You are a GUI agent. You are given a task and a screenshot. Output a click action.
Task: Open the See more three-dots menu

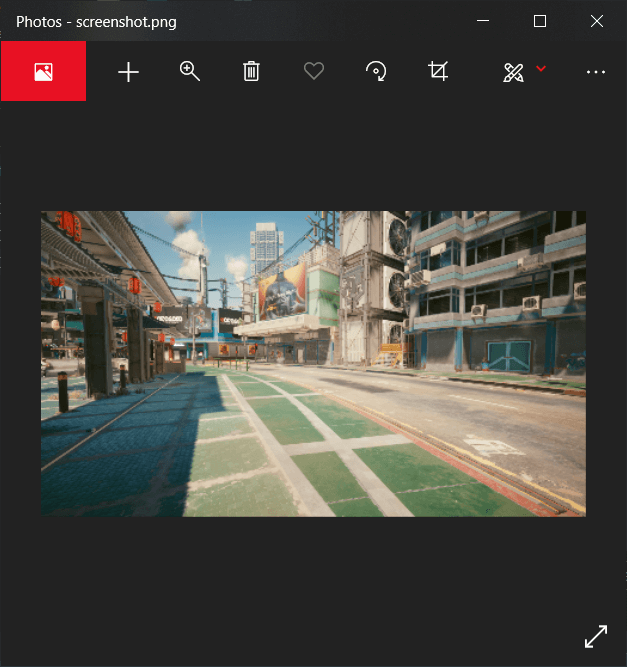596,72
